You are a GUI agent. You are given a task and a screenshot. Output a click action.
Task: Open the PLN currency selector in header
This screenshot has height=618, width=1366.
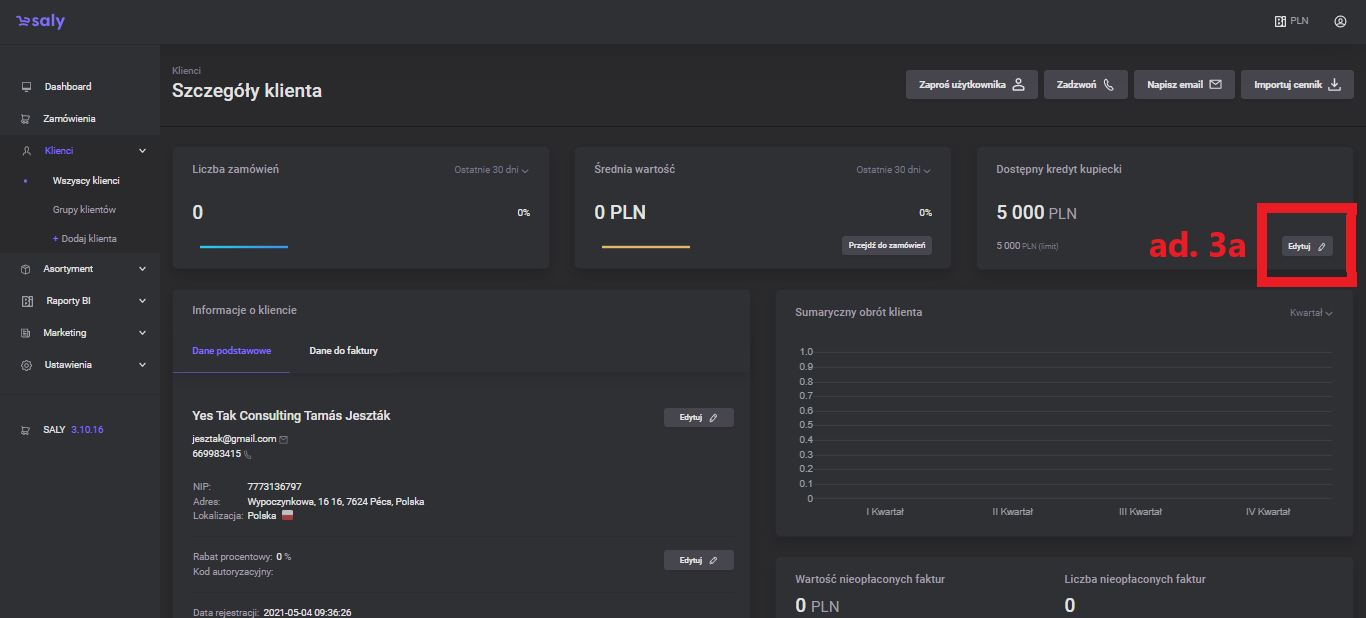coord(1291,21)
